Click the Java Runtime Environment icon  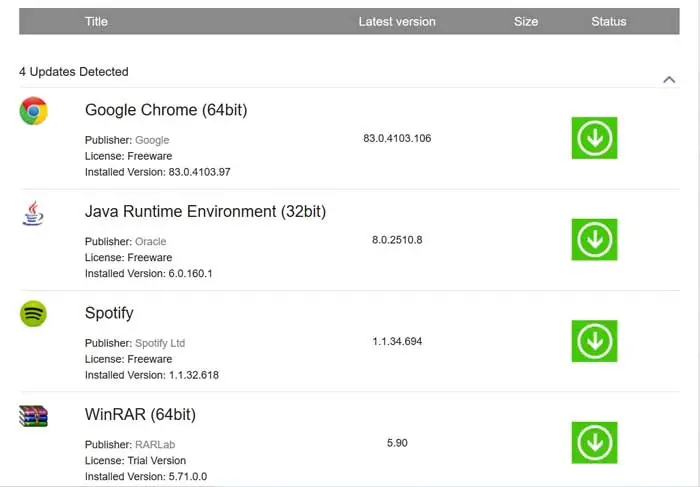coord(34,213)
